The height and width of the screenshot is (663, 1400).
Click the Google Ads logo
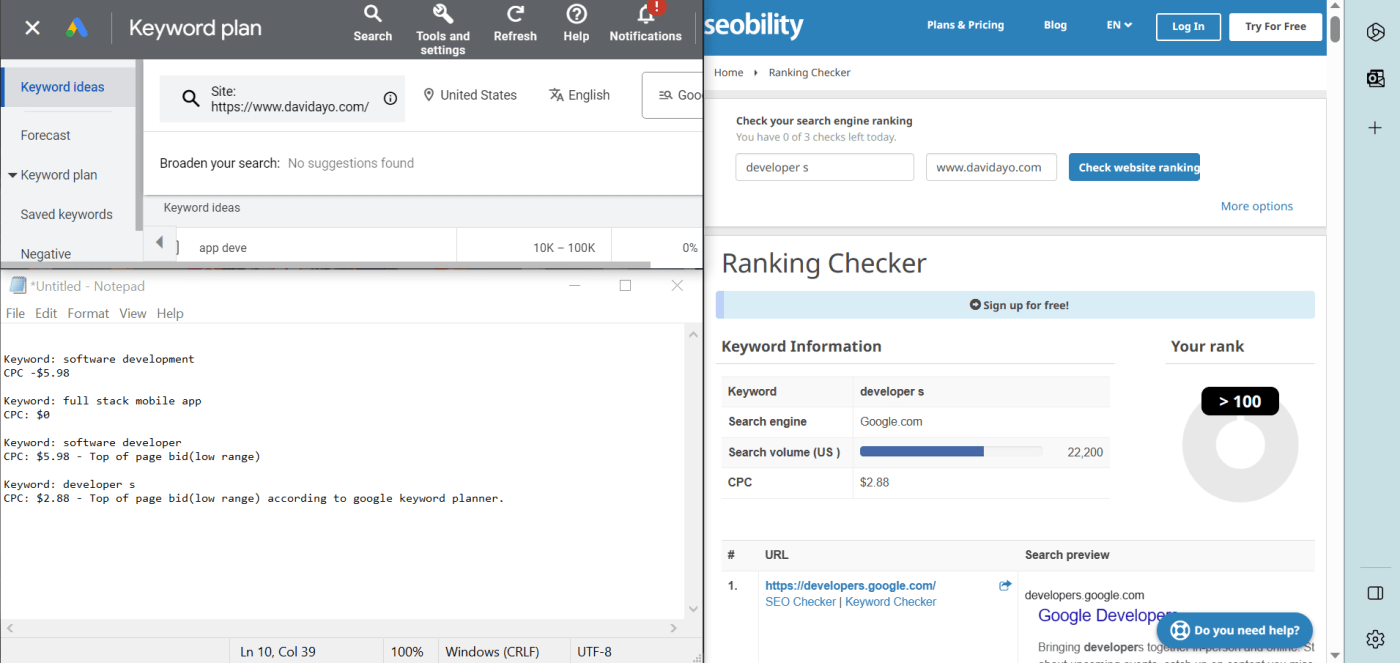79,28
